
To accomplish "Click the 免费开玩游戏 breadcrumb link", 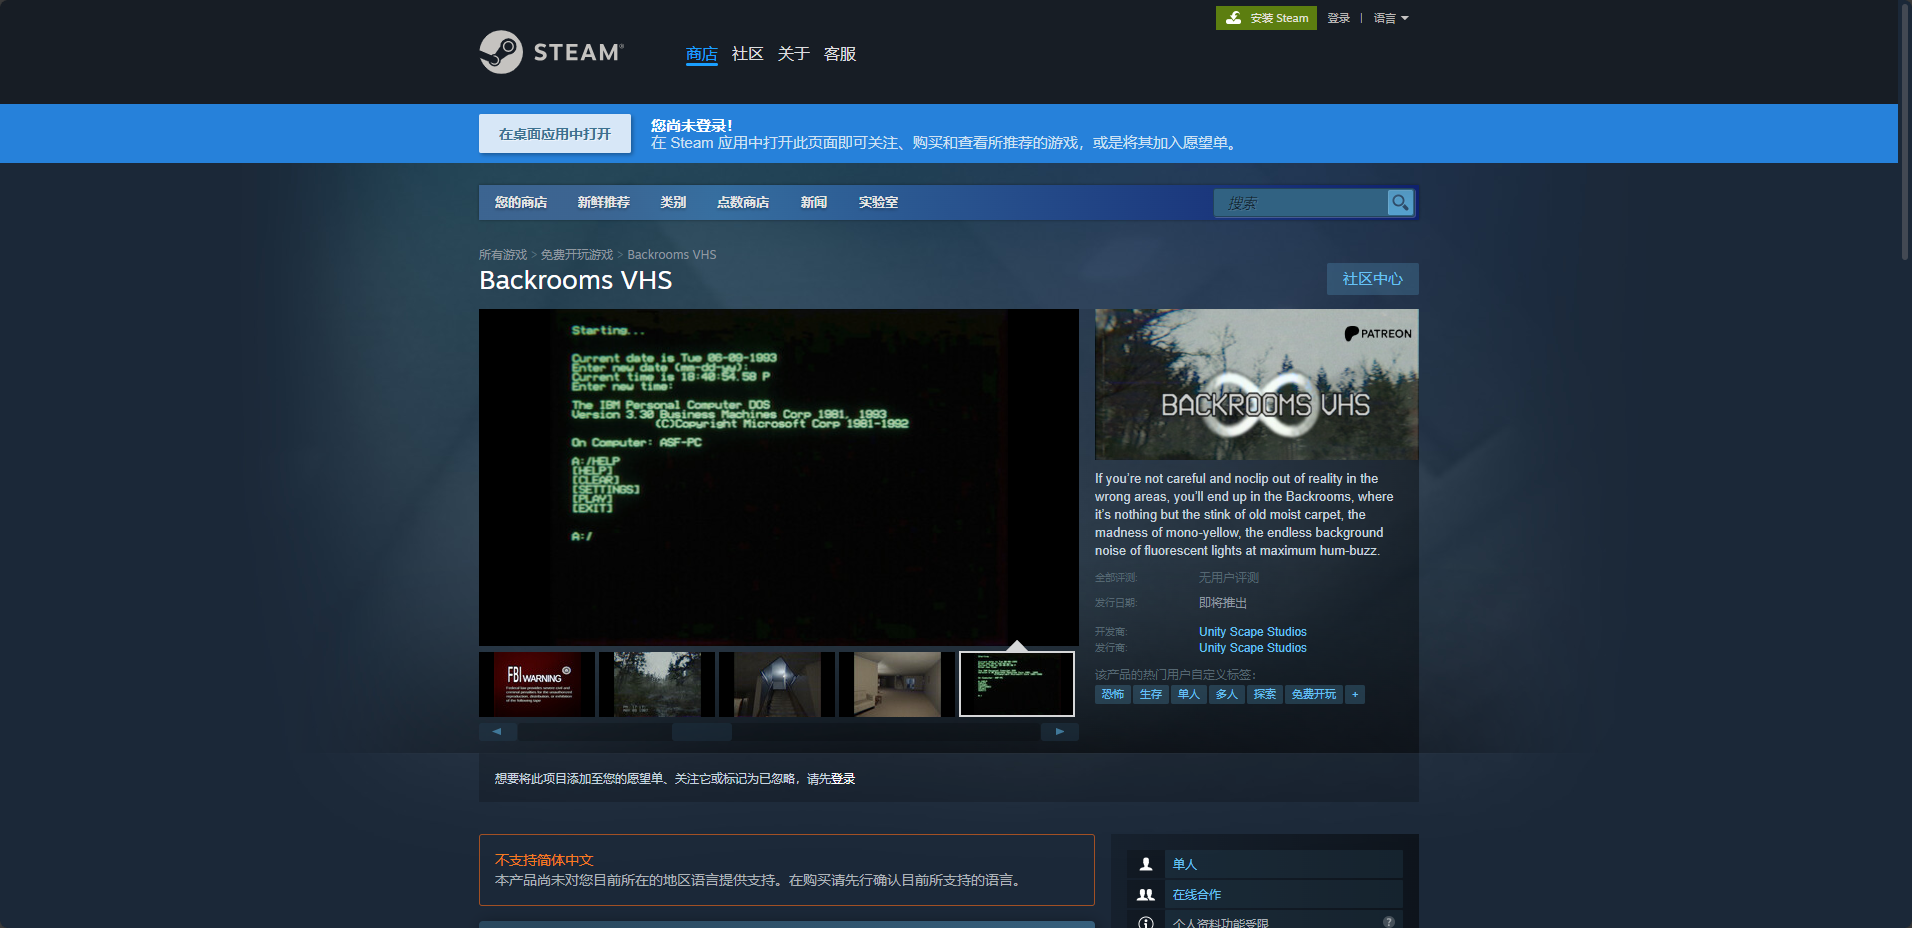I will [x=577, y=255].
